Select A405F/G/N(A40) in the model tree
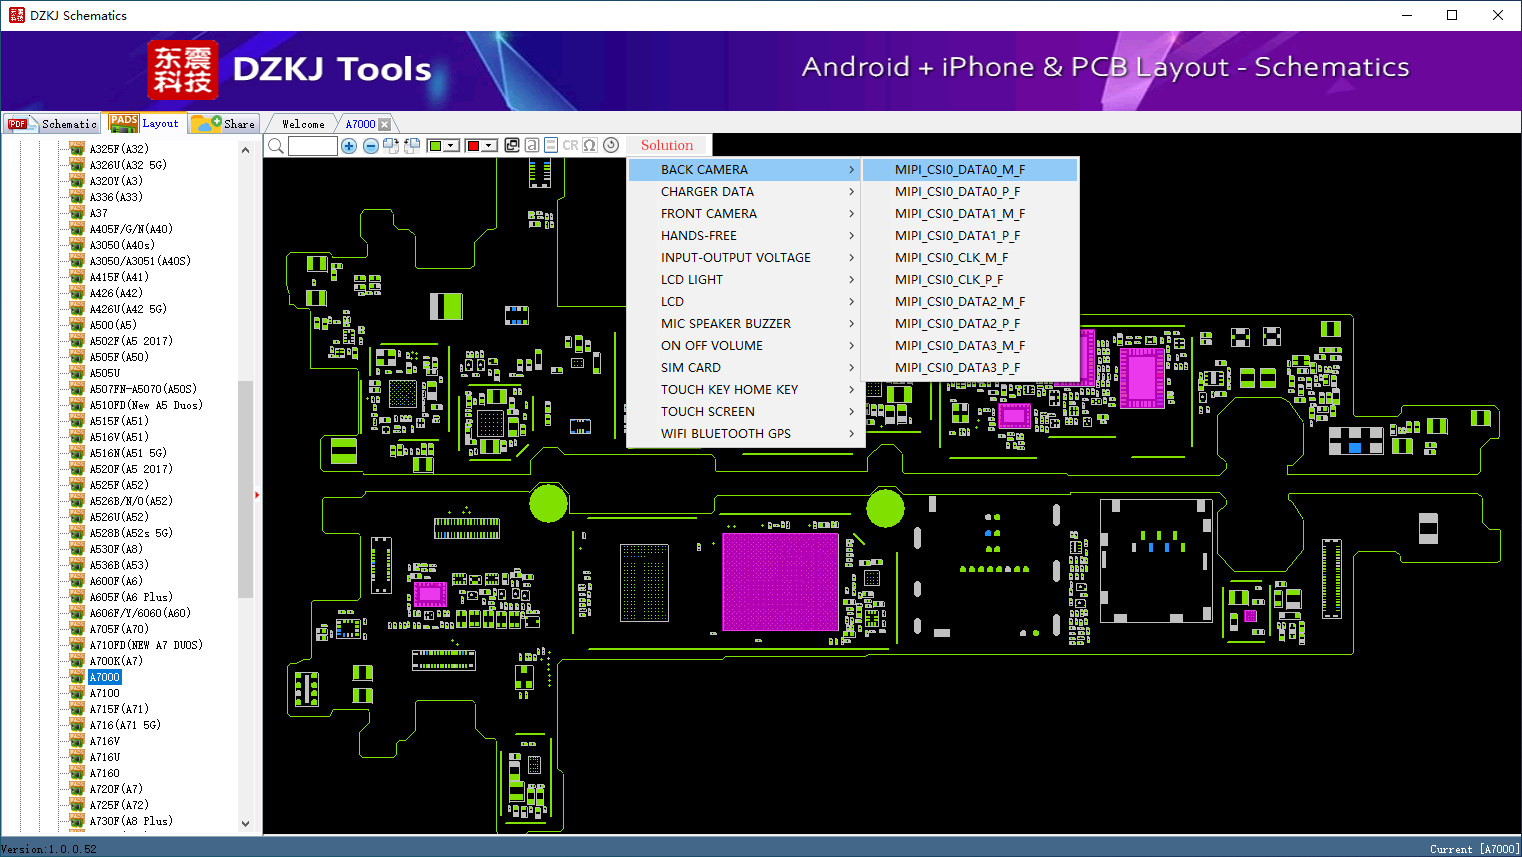 click(x=131, y=229)
